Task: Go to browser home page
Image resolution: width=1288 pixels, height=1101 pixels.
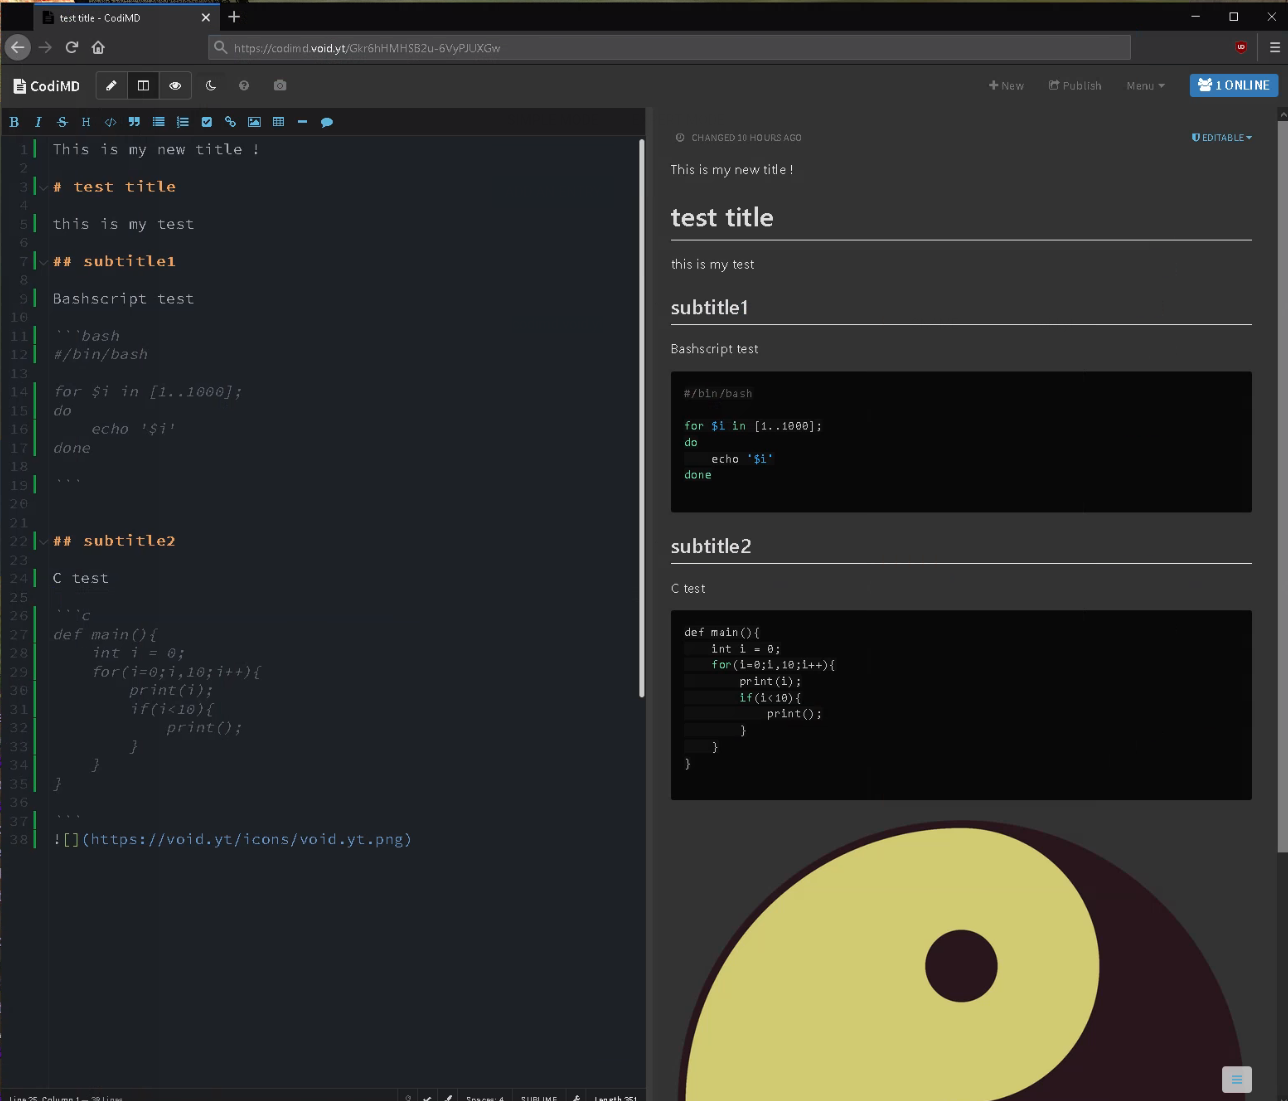Action: pyautogui.click(x=98, y=47)
